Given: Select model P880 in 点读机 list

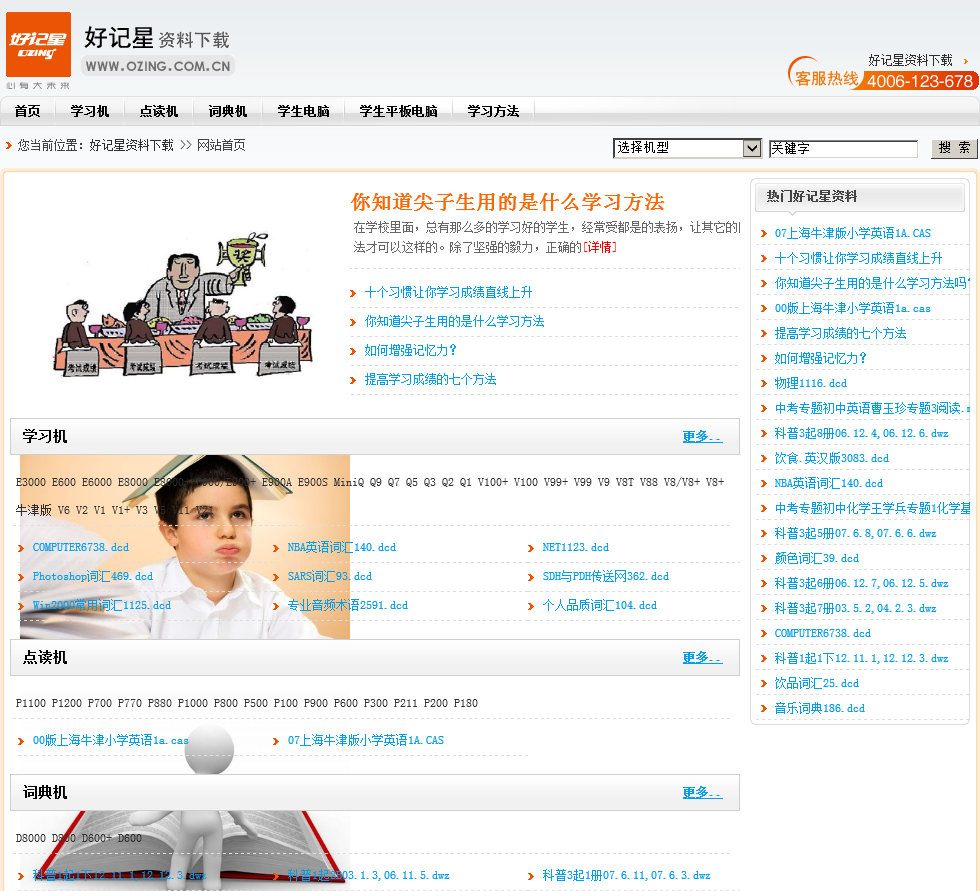Looking at the screenshot, I should (x=159, y=704).
